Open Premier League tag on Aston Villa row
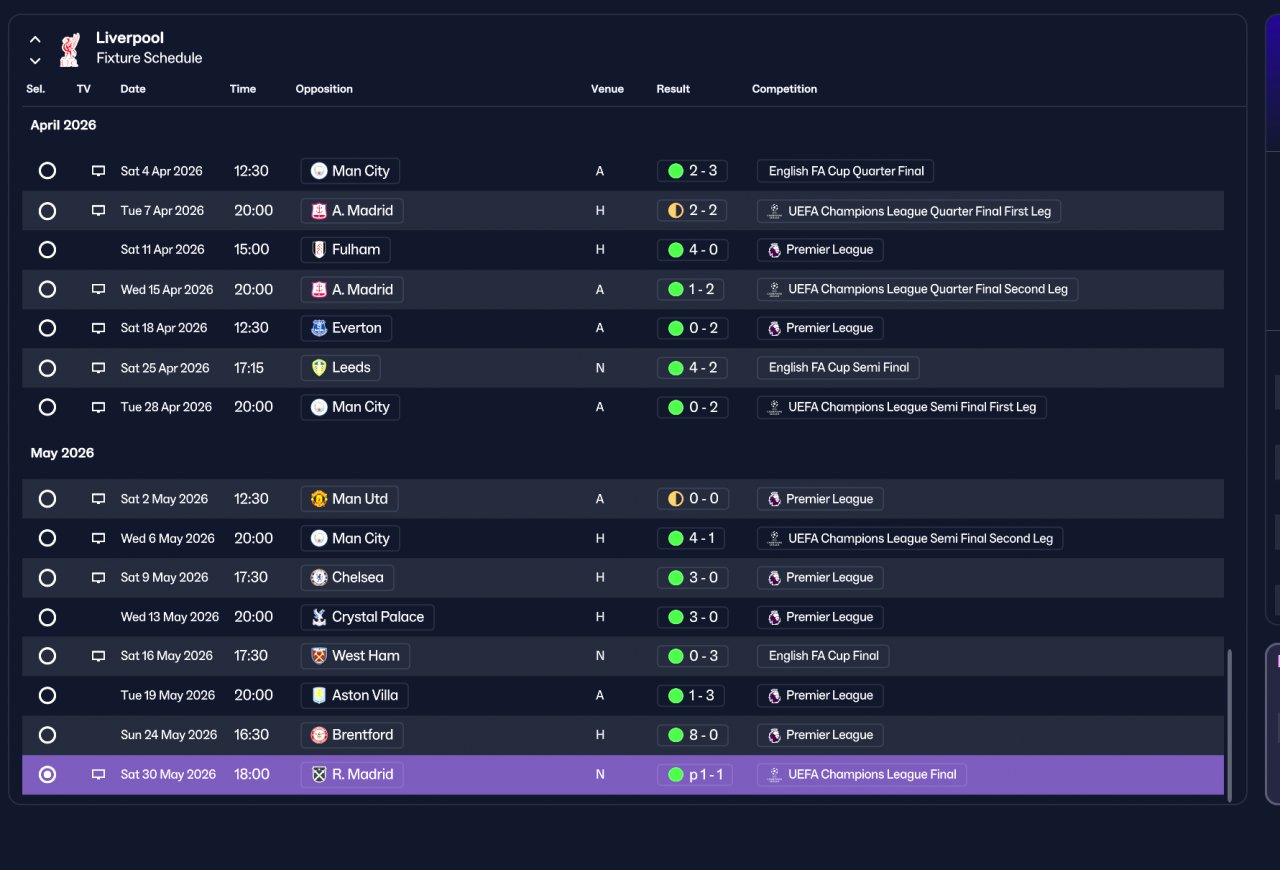This screenshot has height=870, width=1280. pos(820,695)
